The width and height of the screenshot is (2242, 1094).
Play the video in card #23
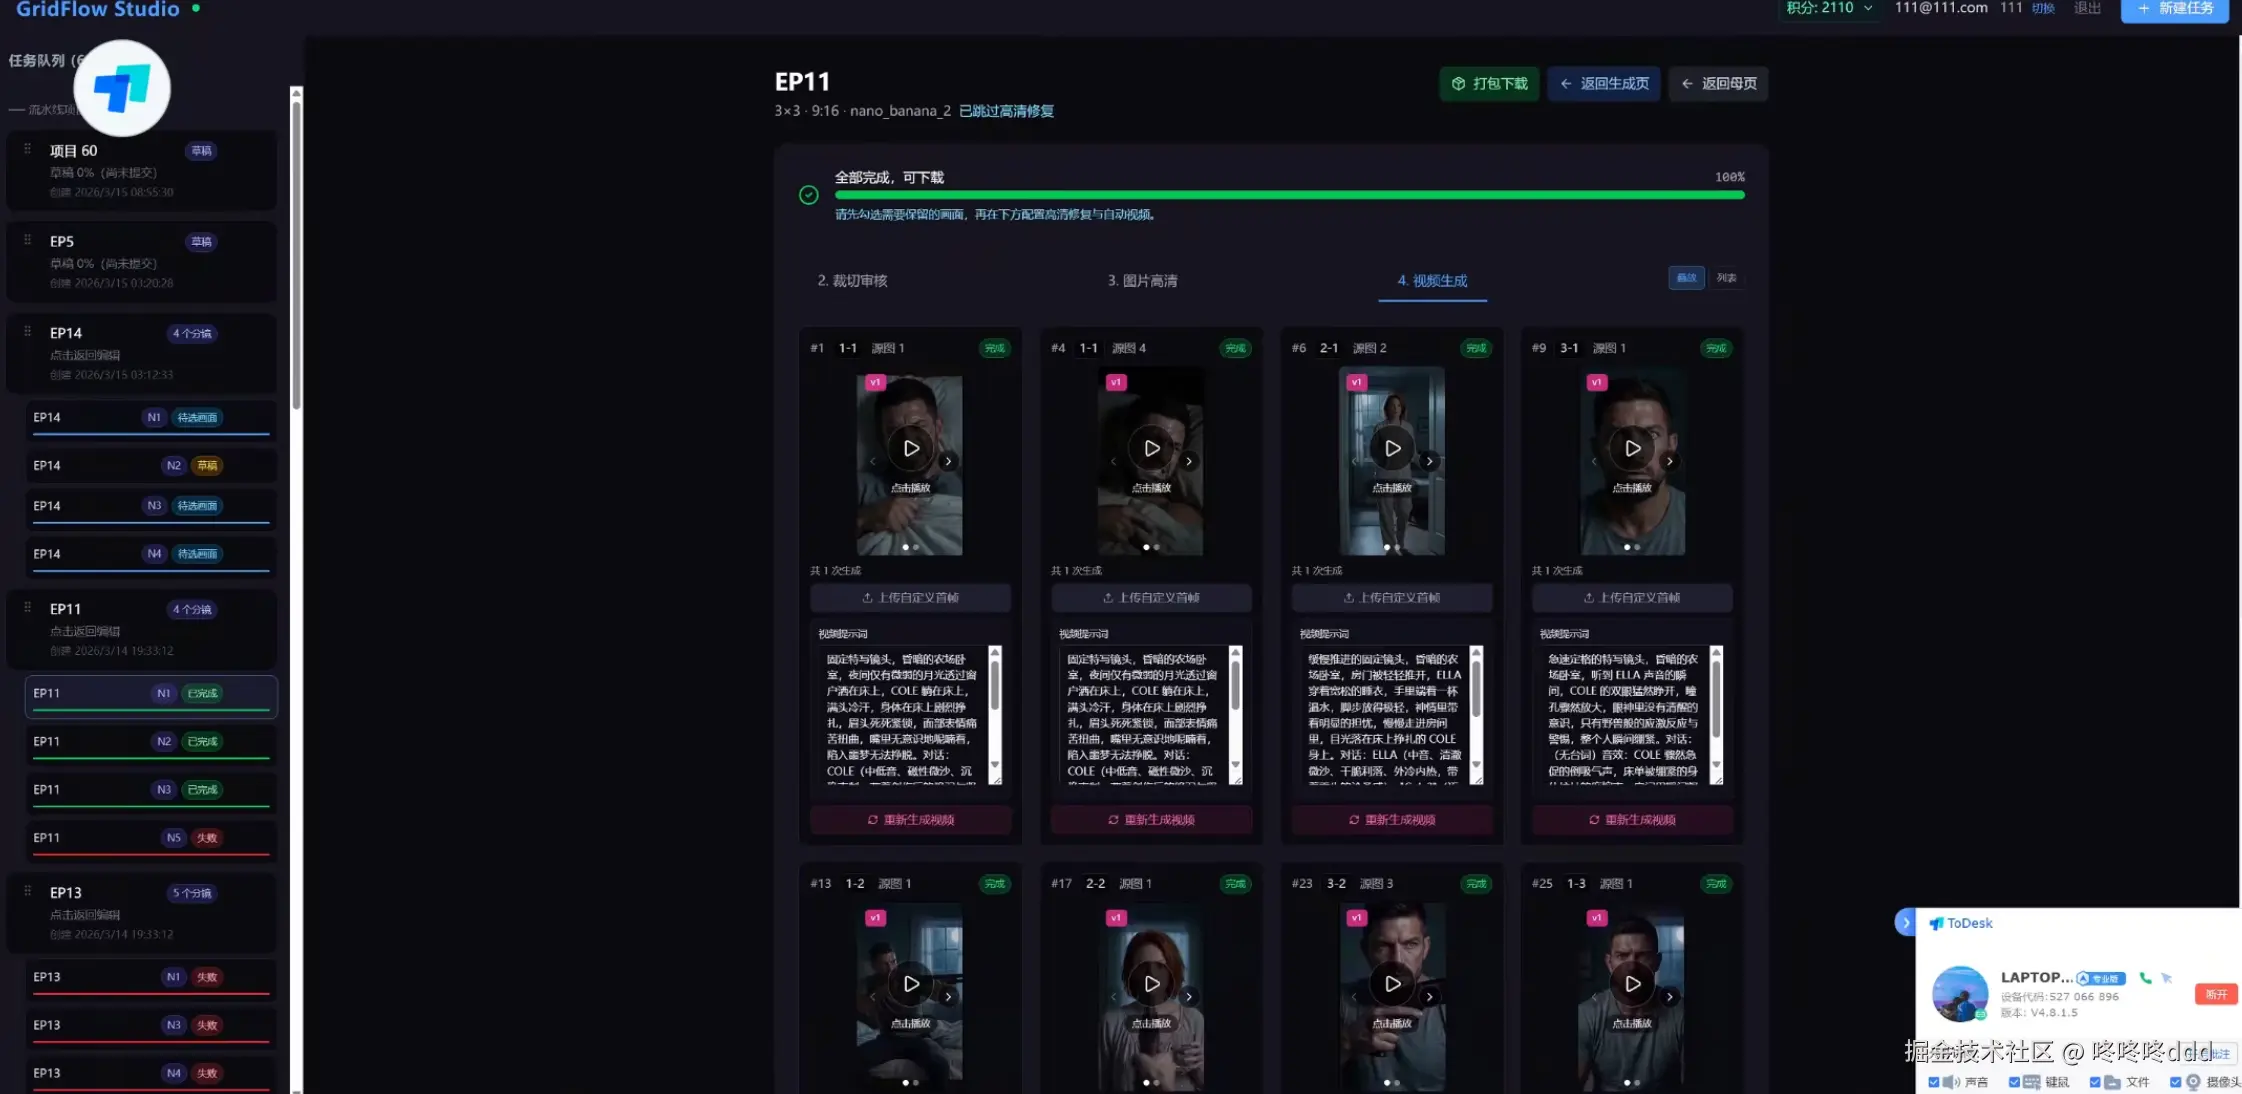coord(1392,984)
